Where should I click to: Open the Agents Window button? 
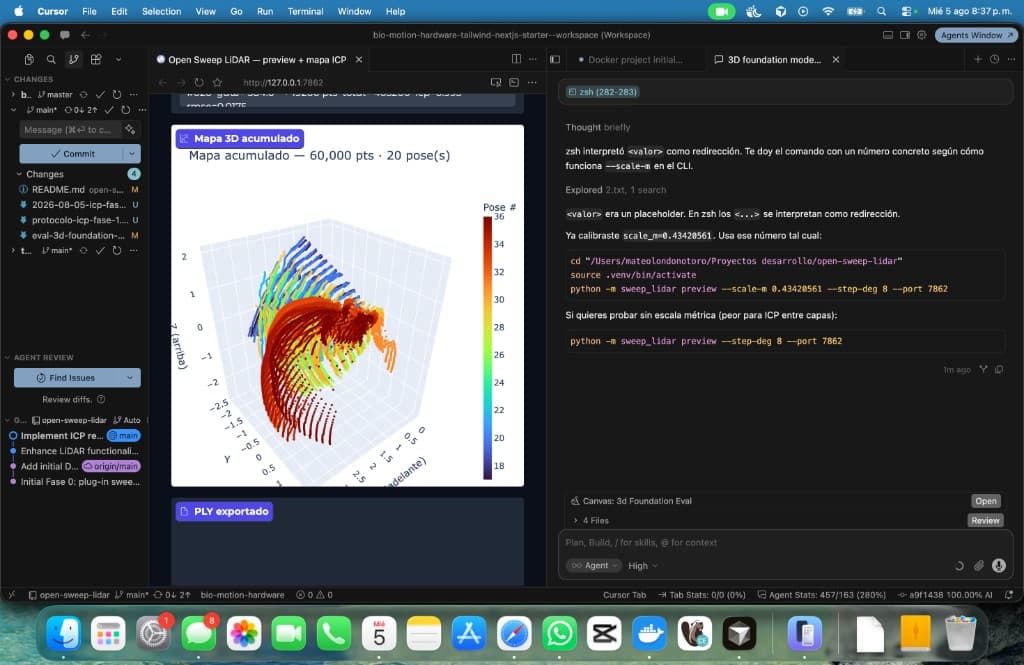pyautogui.click(x=976, y=35)
